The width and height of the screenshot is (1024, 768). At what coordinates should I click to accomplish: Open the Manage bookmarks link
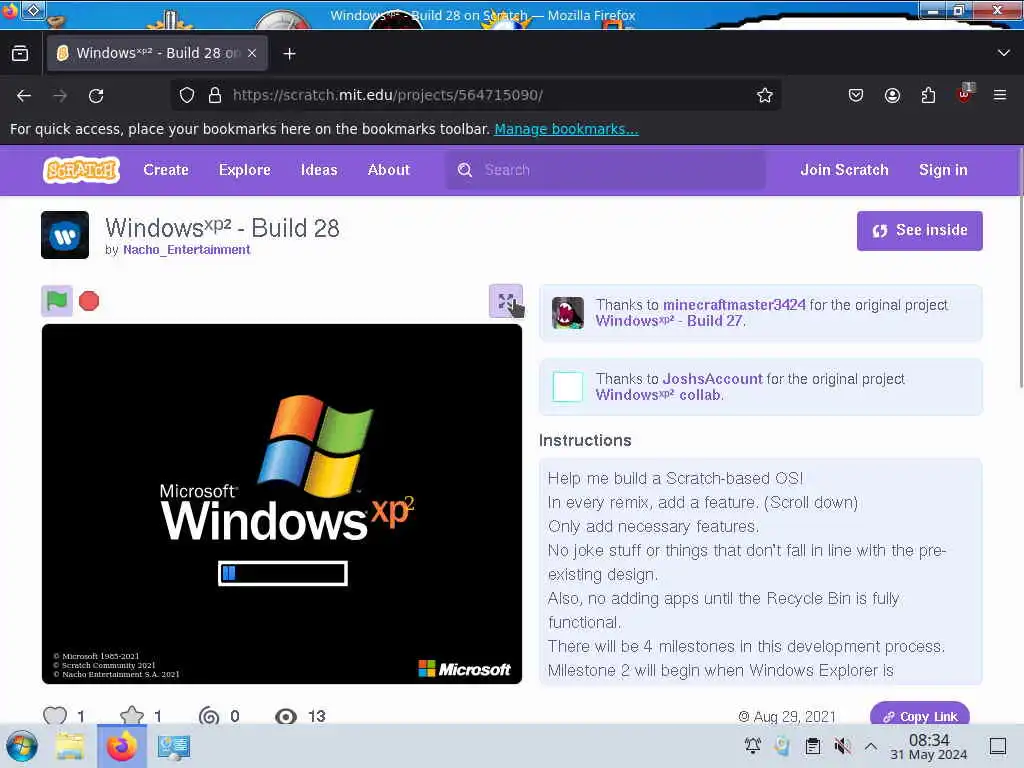tap(566, 129)
